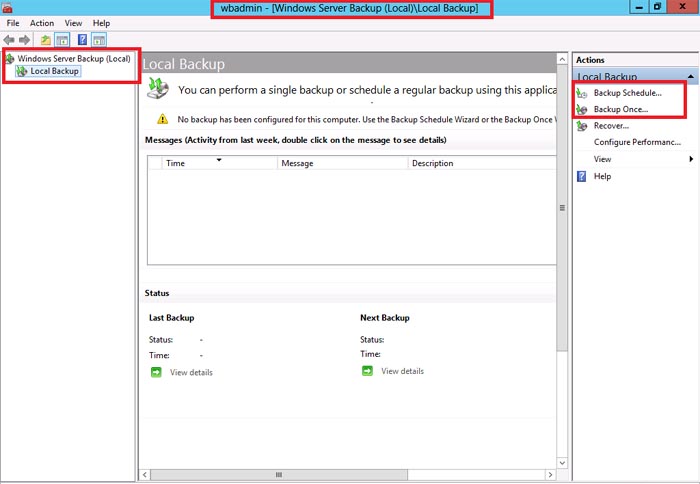Launch the Recover action
Screen dimensions: 700x484
click(611, 126)
